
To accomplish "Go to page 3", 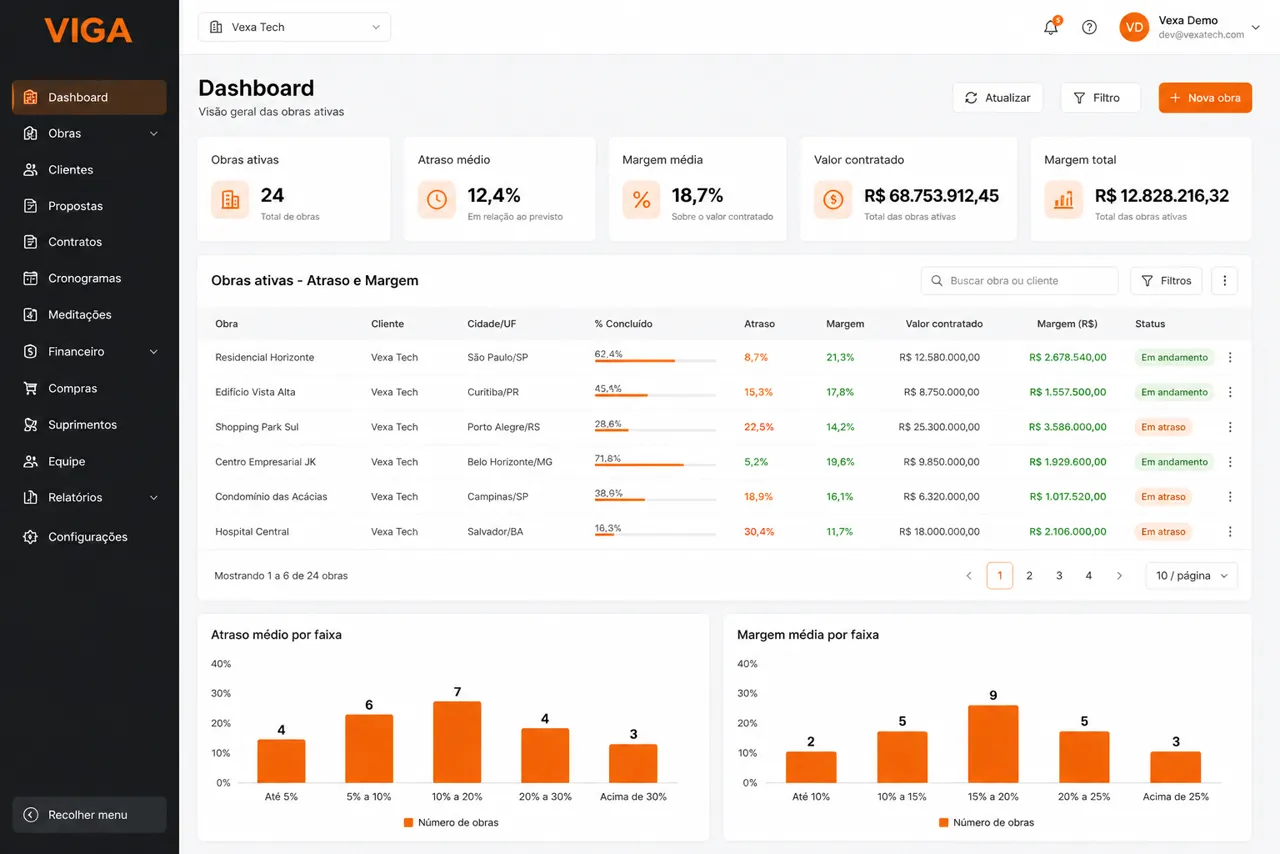I will click(x=1059, y=576).
